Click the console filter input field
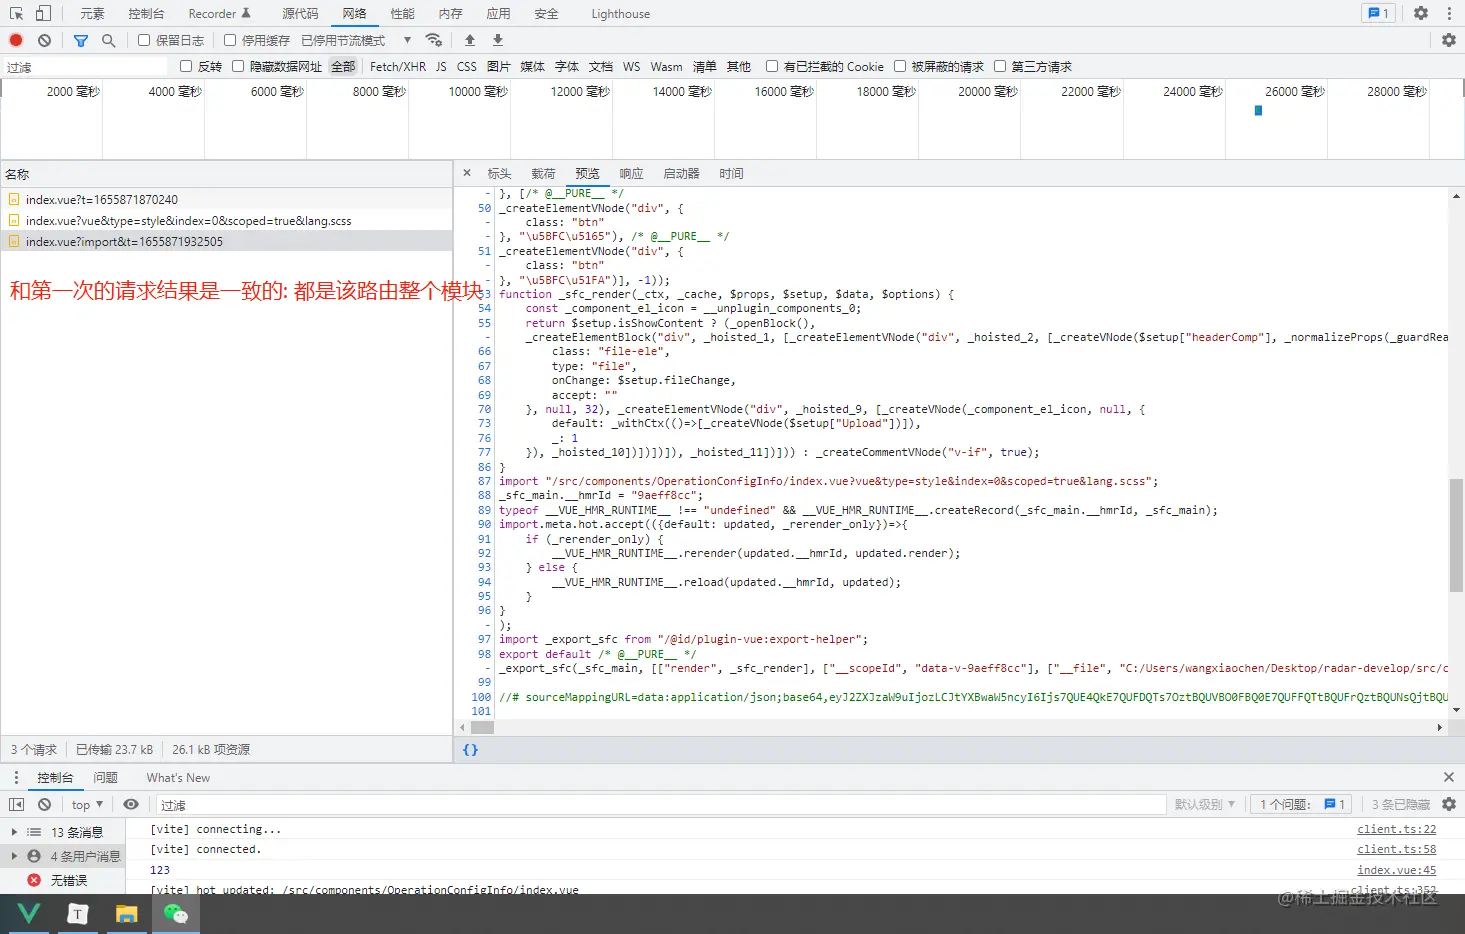 point(660,804)
